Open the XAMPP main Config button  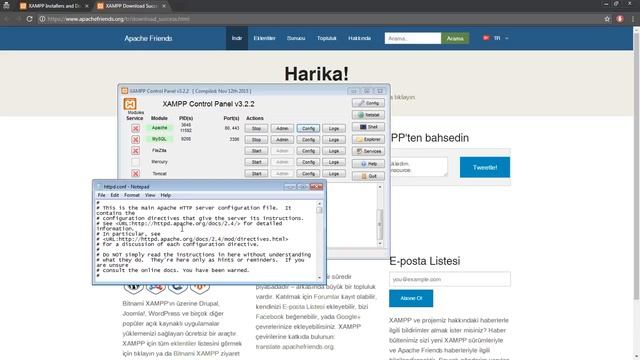pyautogui.click(x=368, y=103)
